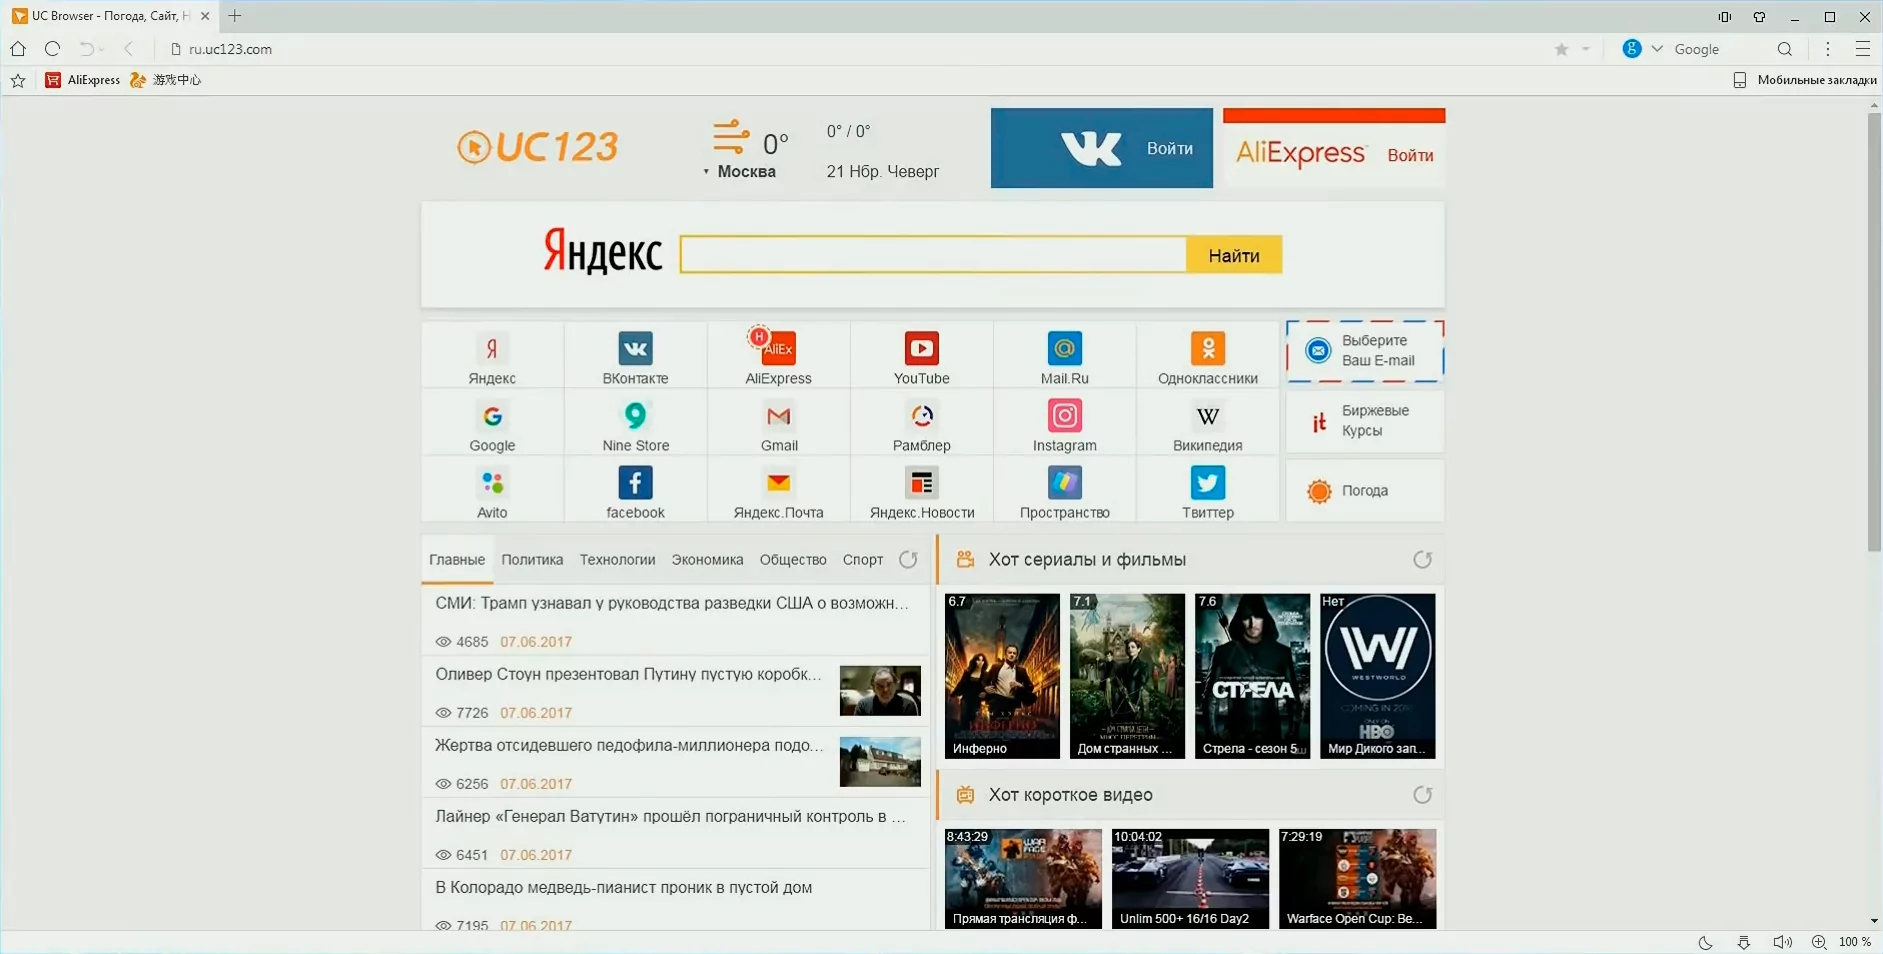Image resolution: width=1883 pixels, height=954 pixels.
Task: Open Биржевые Курсы link
Action: (1365, 421)
